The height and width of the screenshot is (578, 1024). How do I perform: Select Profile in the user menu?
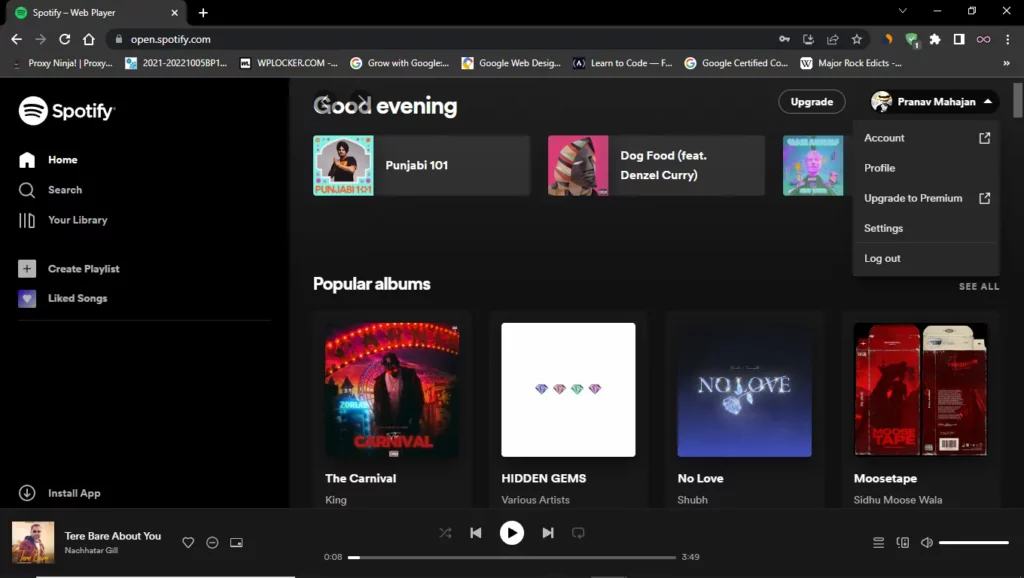coord(926,168)
